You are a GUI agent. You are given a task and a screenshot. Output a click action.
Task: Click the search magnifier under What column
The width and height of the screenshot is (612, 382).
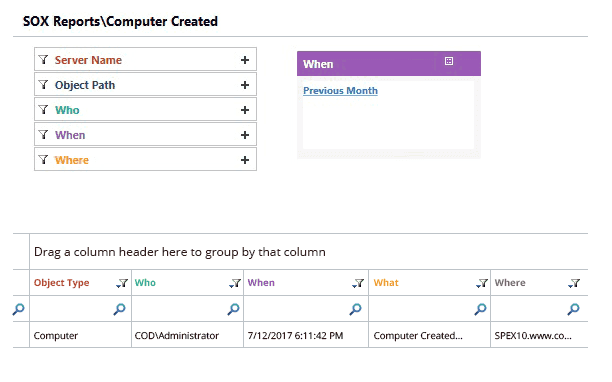[480, 309]
